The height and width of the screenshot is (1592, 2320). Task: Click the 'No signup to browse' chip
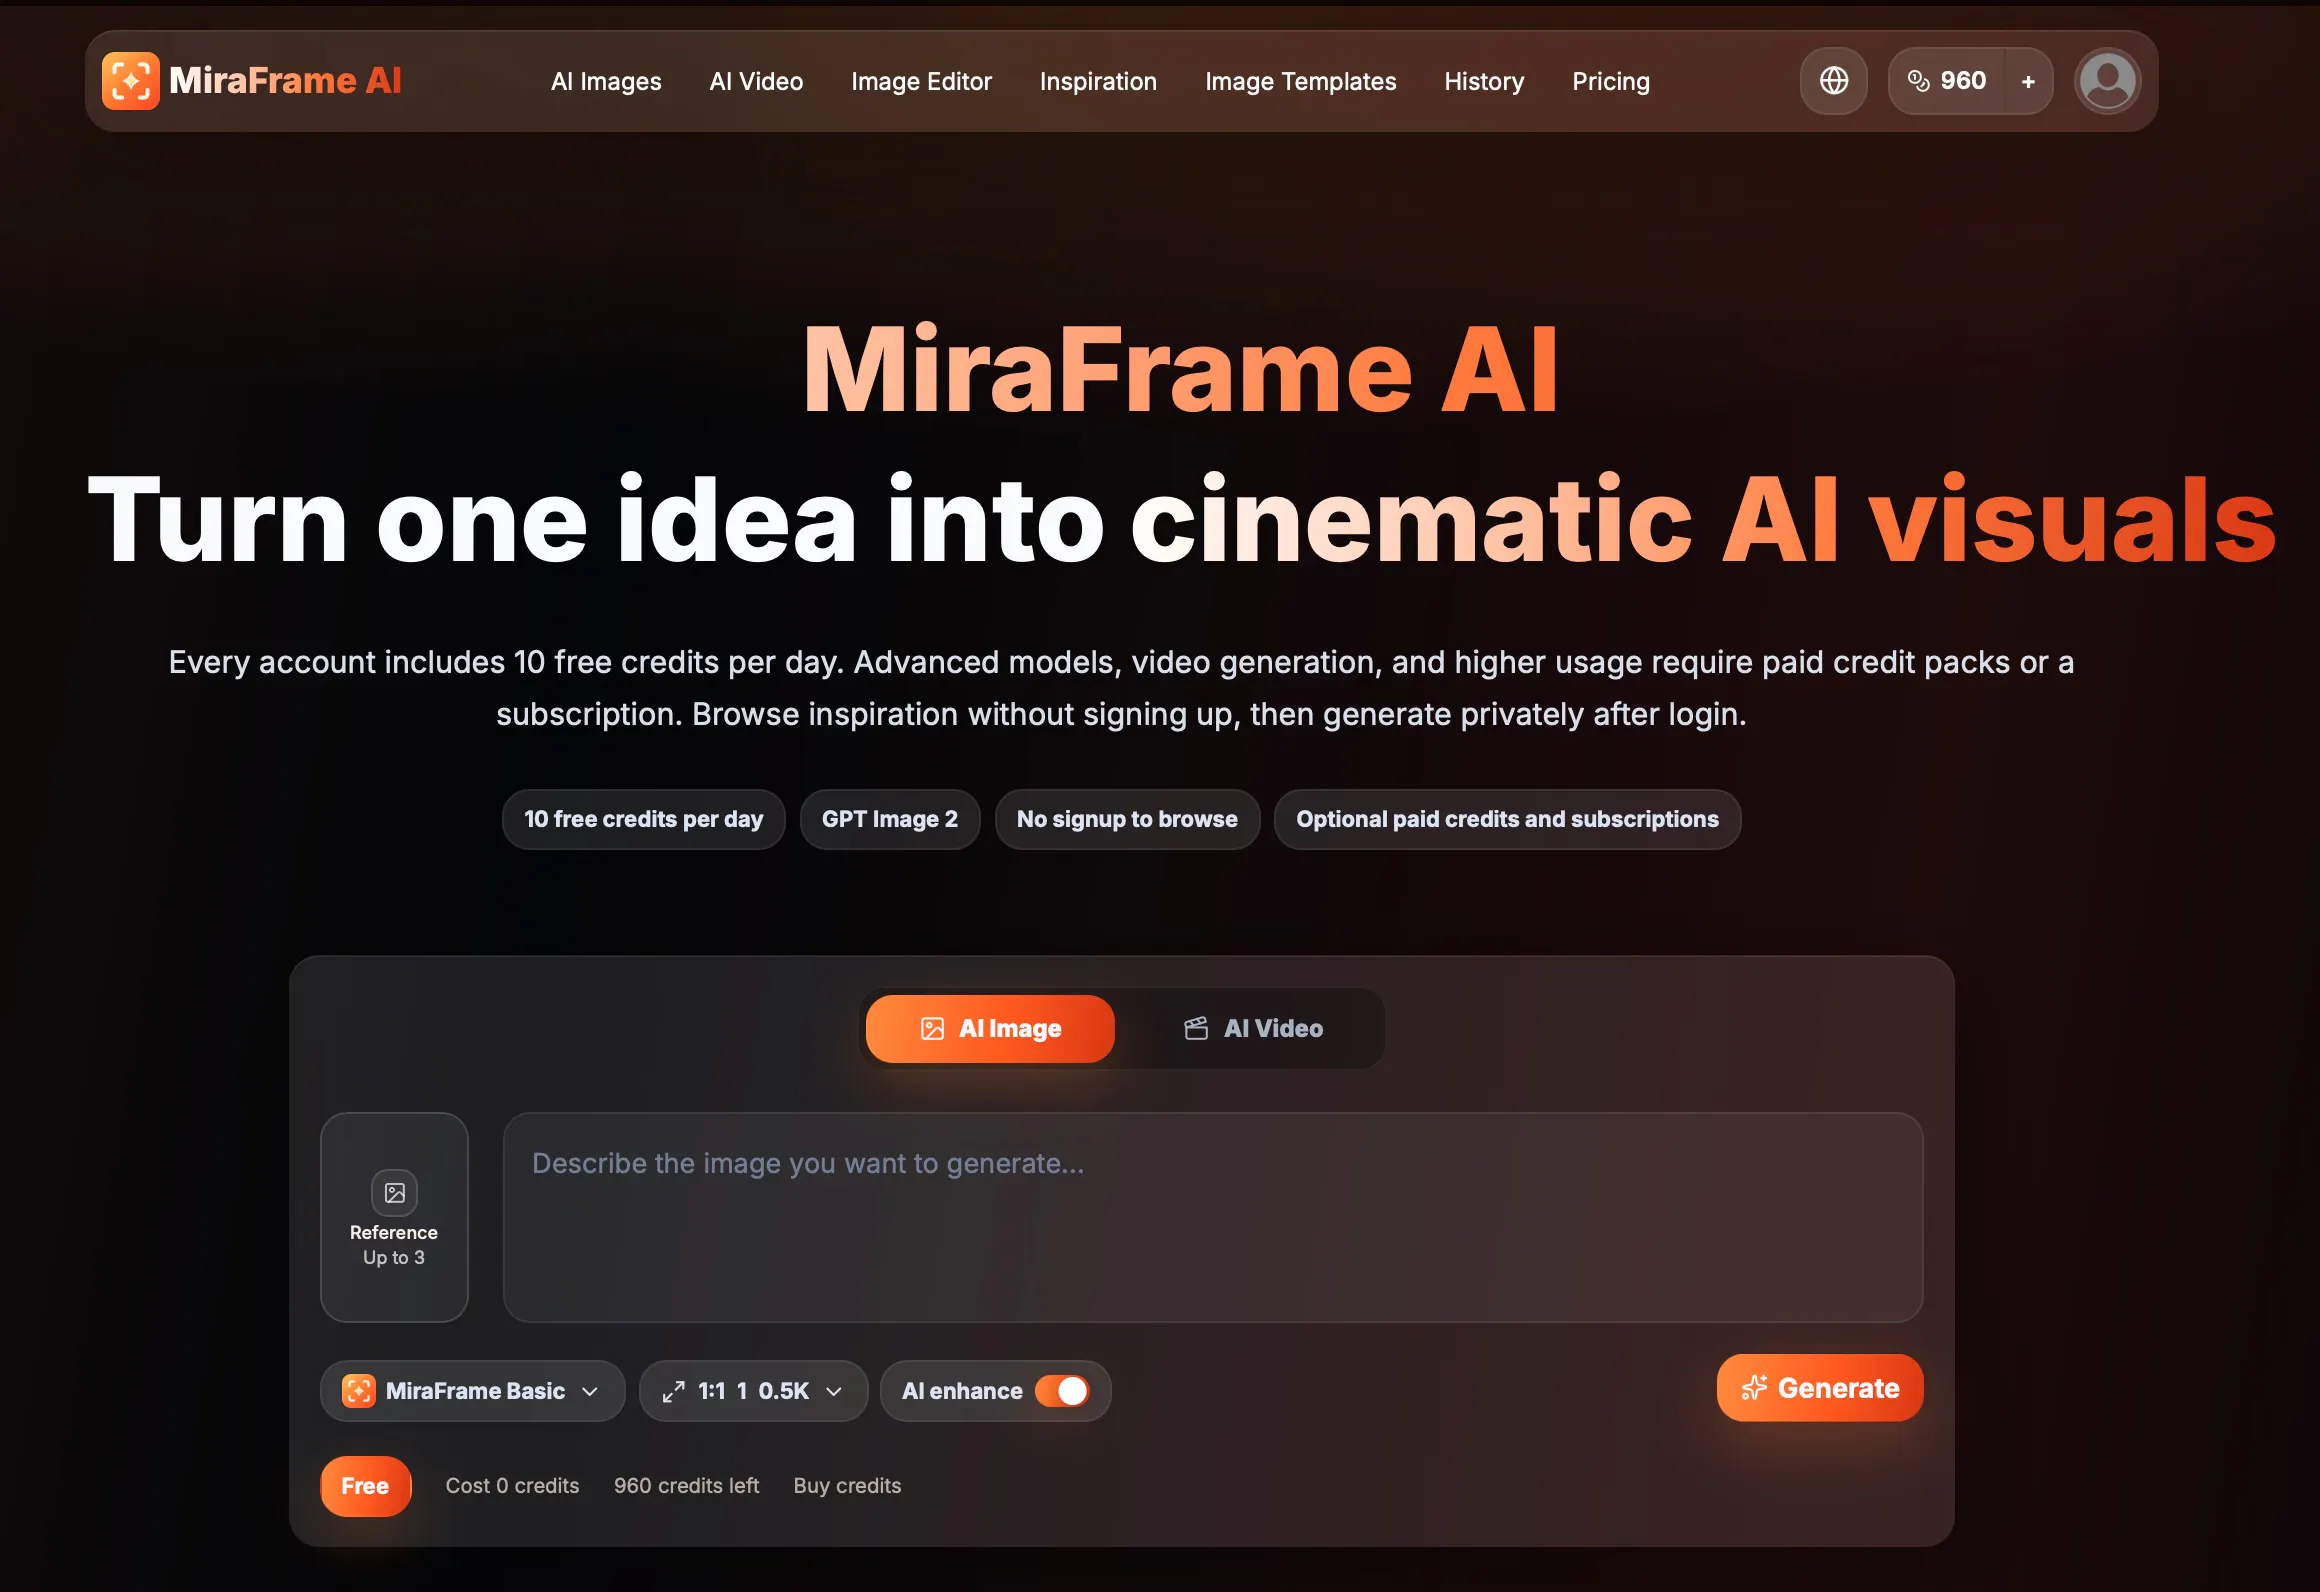tap(1127, 819)
